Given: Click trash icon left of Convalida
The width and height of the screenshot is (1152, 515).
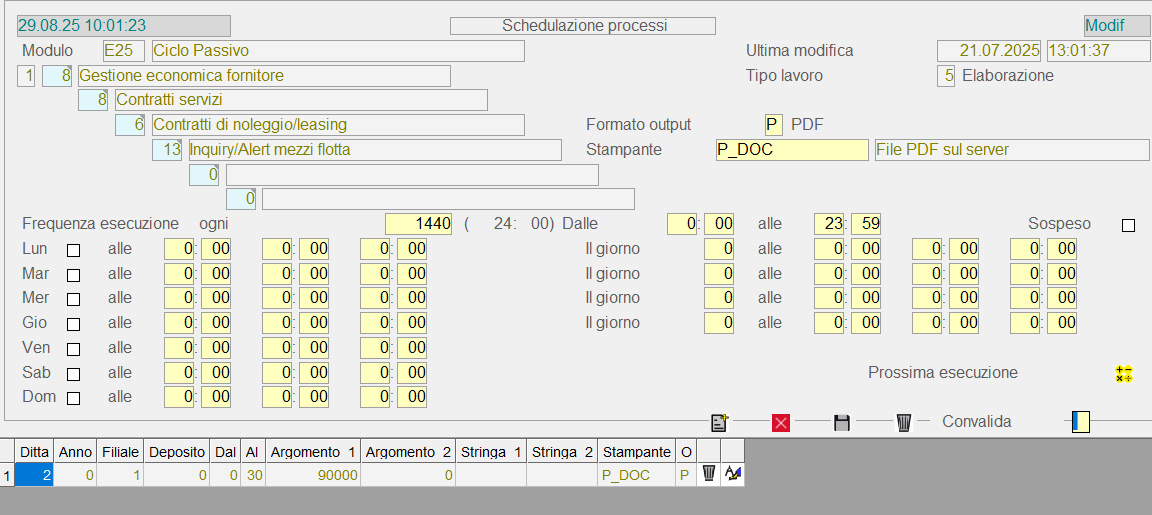Looking at the screenshot, I should click(904, 423).
